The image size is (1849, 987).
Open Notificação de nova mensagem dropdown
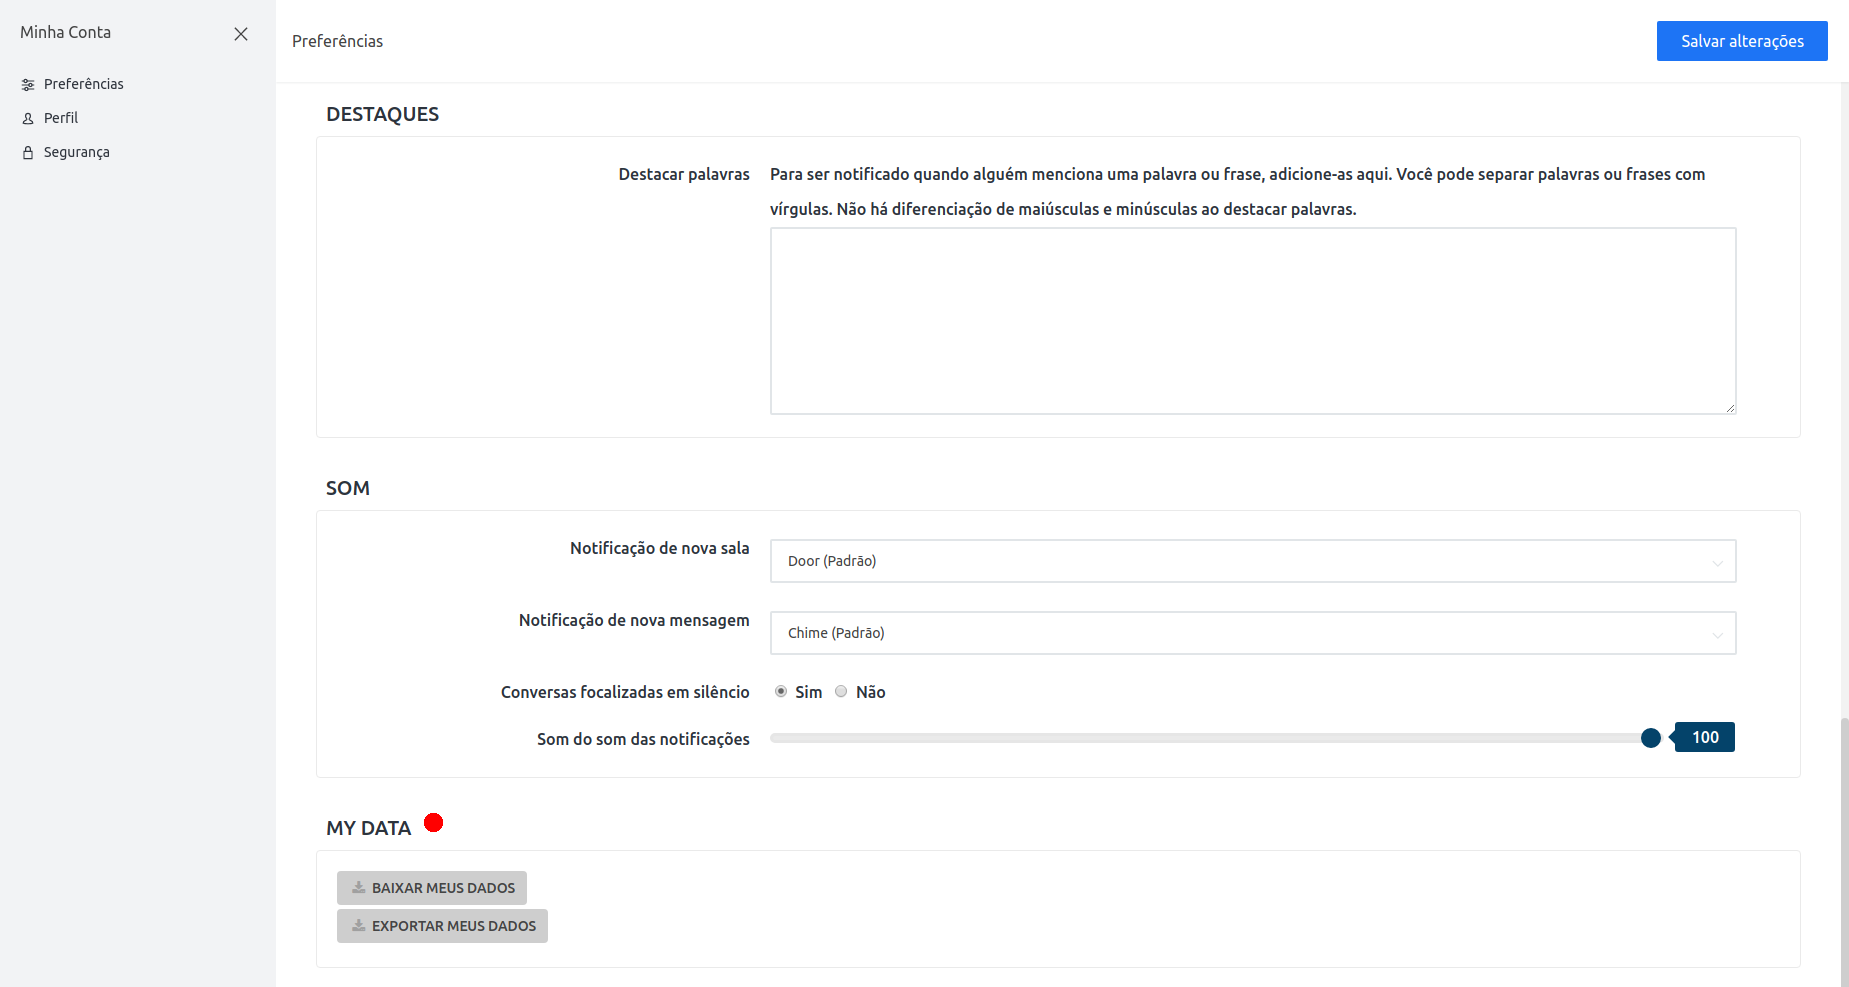(x=1253, y=633)
